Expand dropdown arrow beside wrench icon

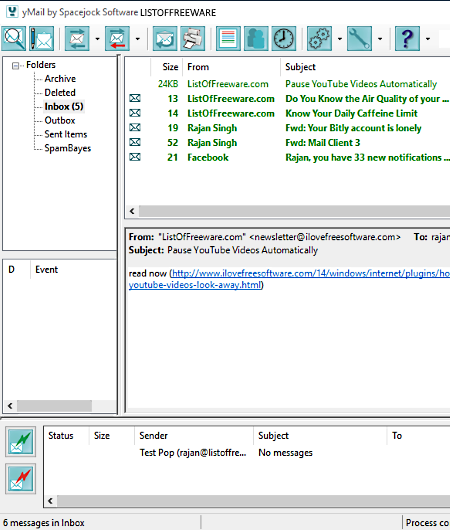[380, 39]
